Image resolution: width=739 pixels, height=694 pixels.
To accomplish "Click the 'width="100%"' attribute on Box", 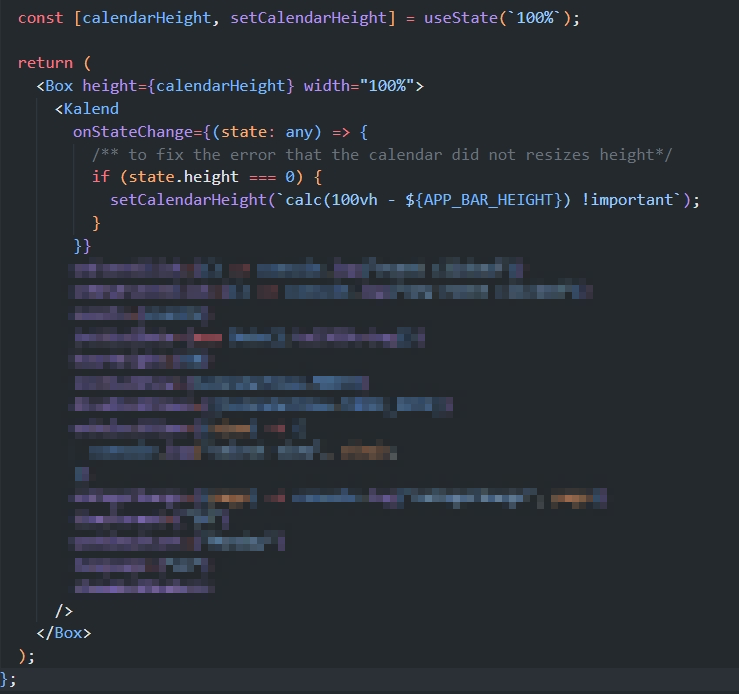I will tap(359, 86).
